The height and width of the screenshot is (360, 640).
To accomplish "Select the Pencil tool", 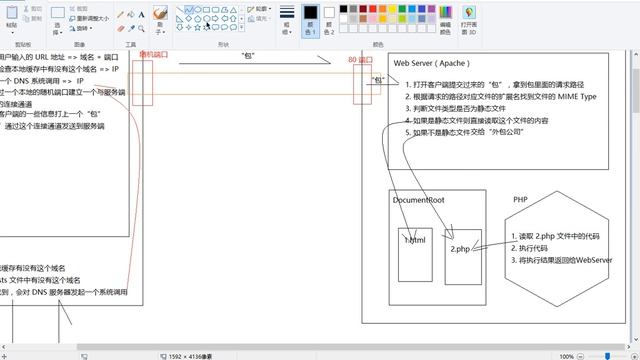I will click(x=120, y=15).
